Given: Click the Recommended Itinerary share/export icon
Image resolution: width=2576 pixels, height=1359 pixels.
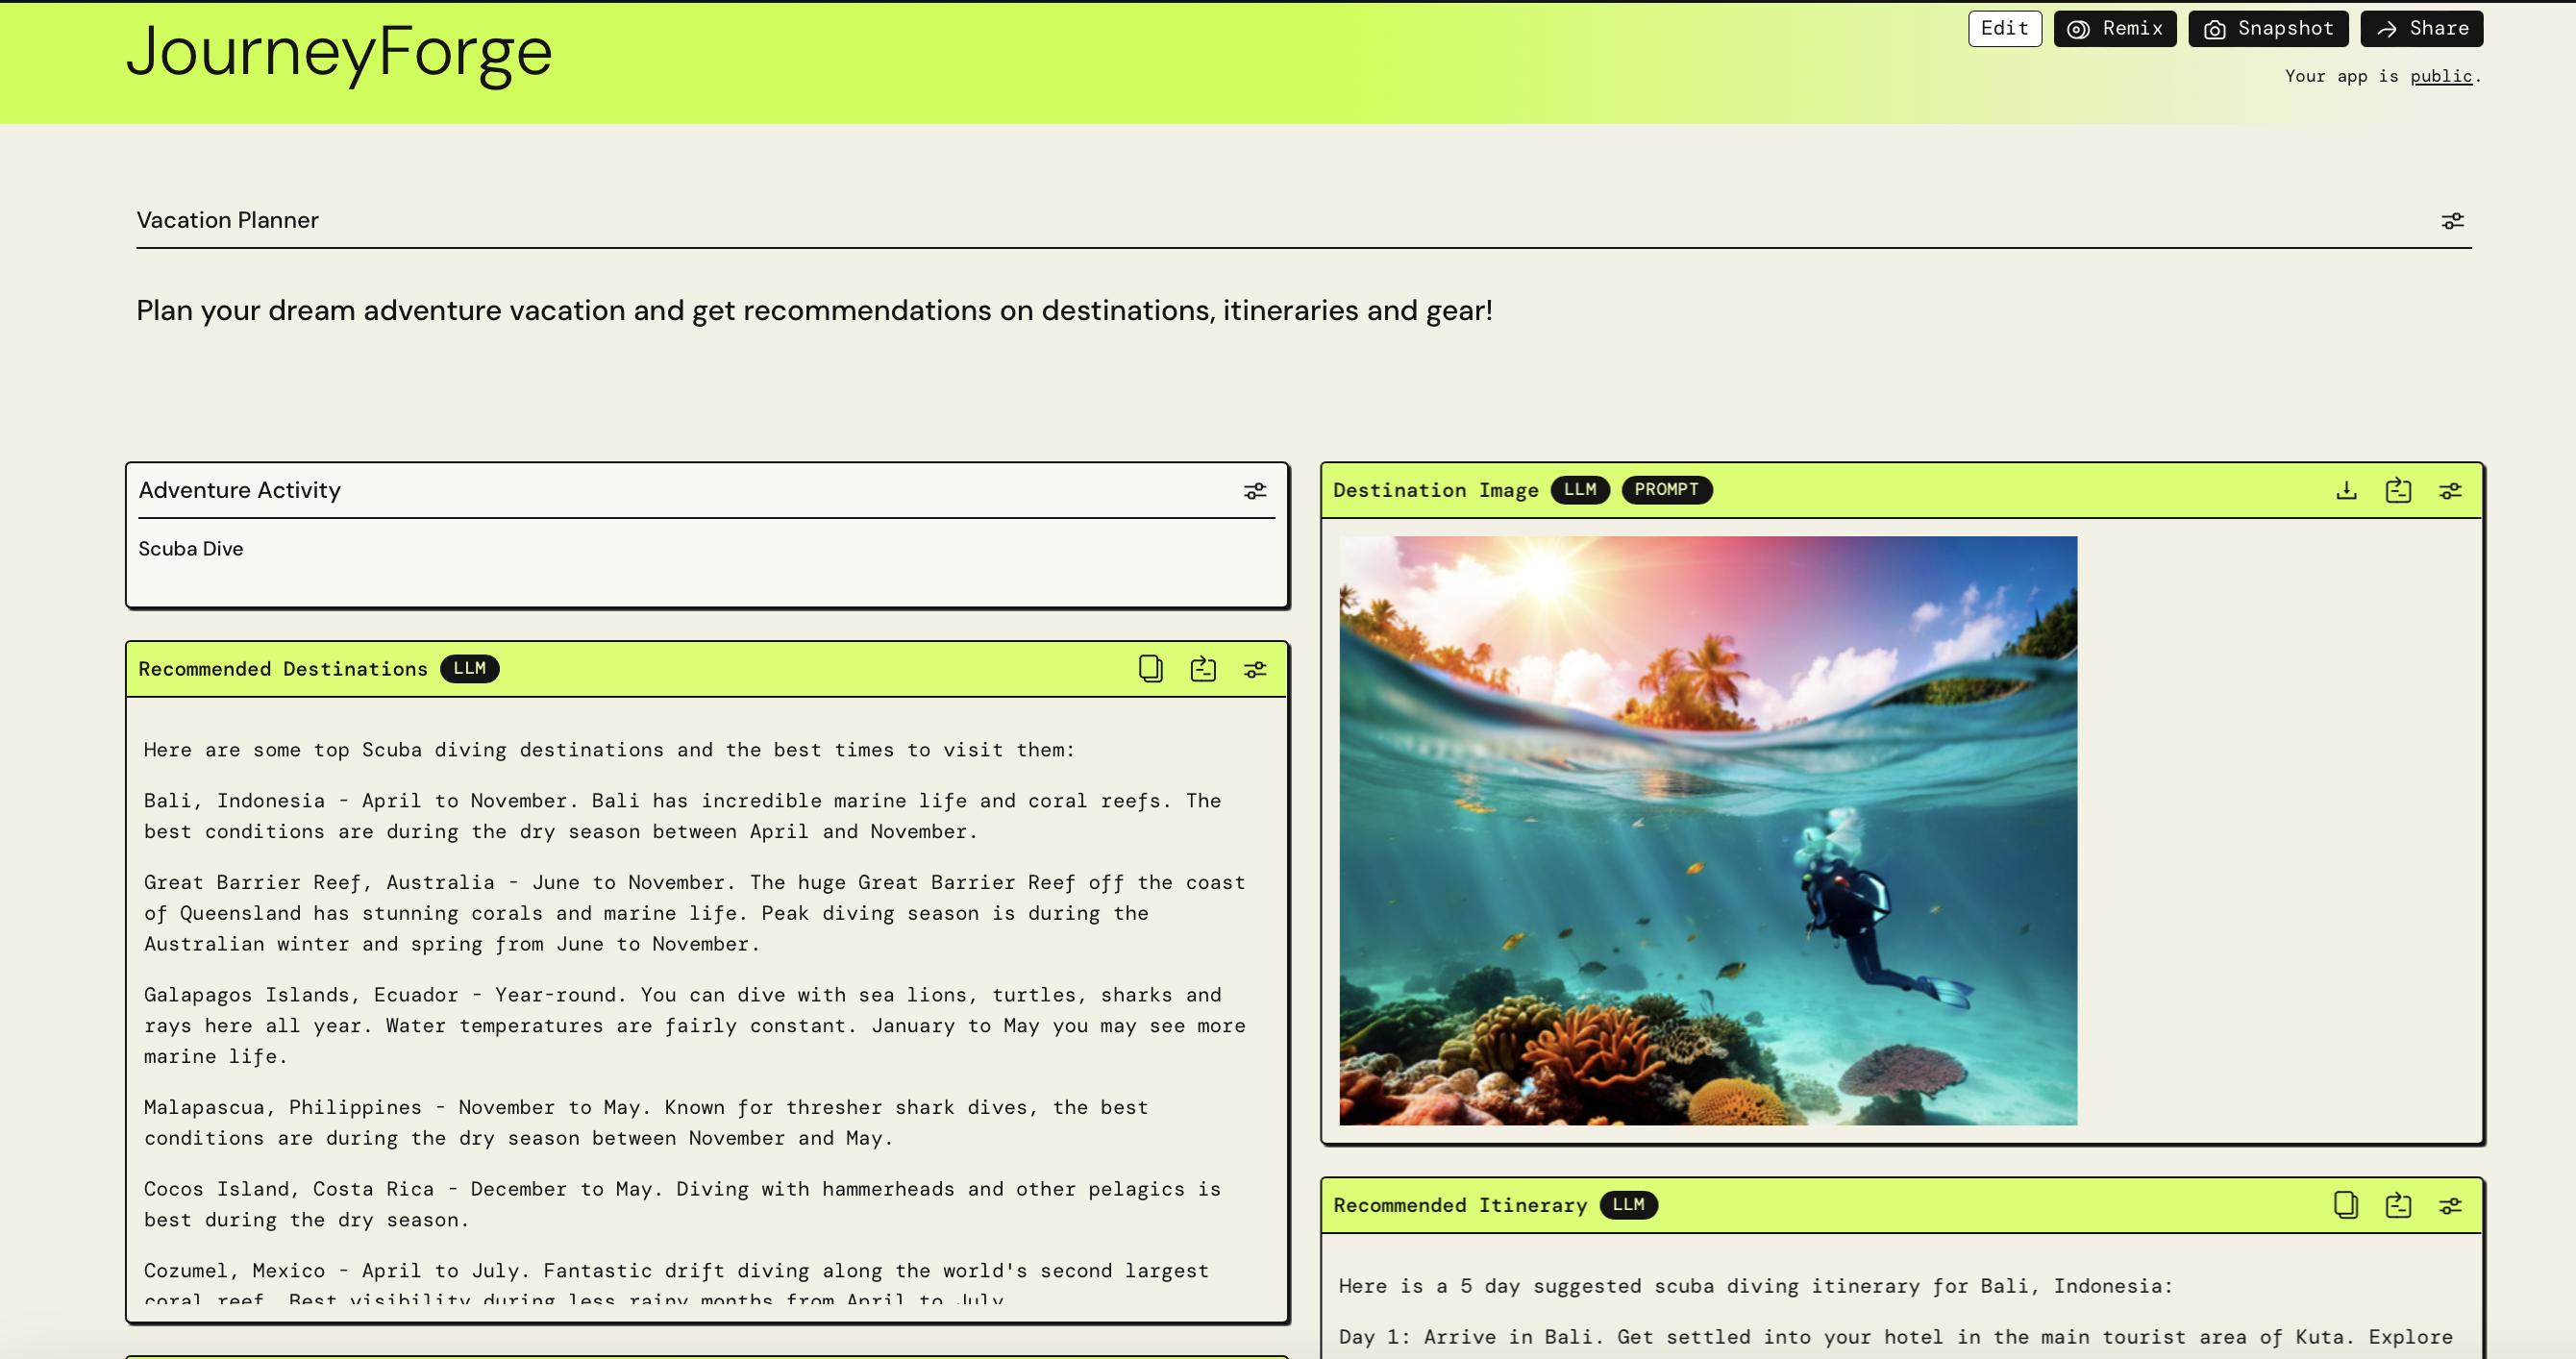Looking at the screenshot, I should click(2397, 1205).
